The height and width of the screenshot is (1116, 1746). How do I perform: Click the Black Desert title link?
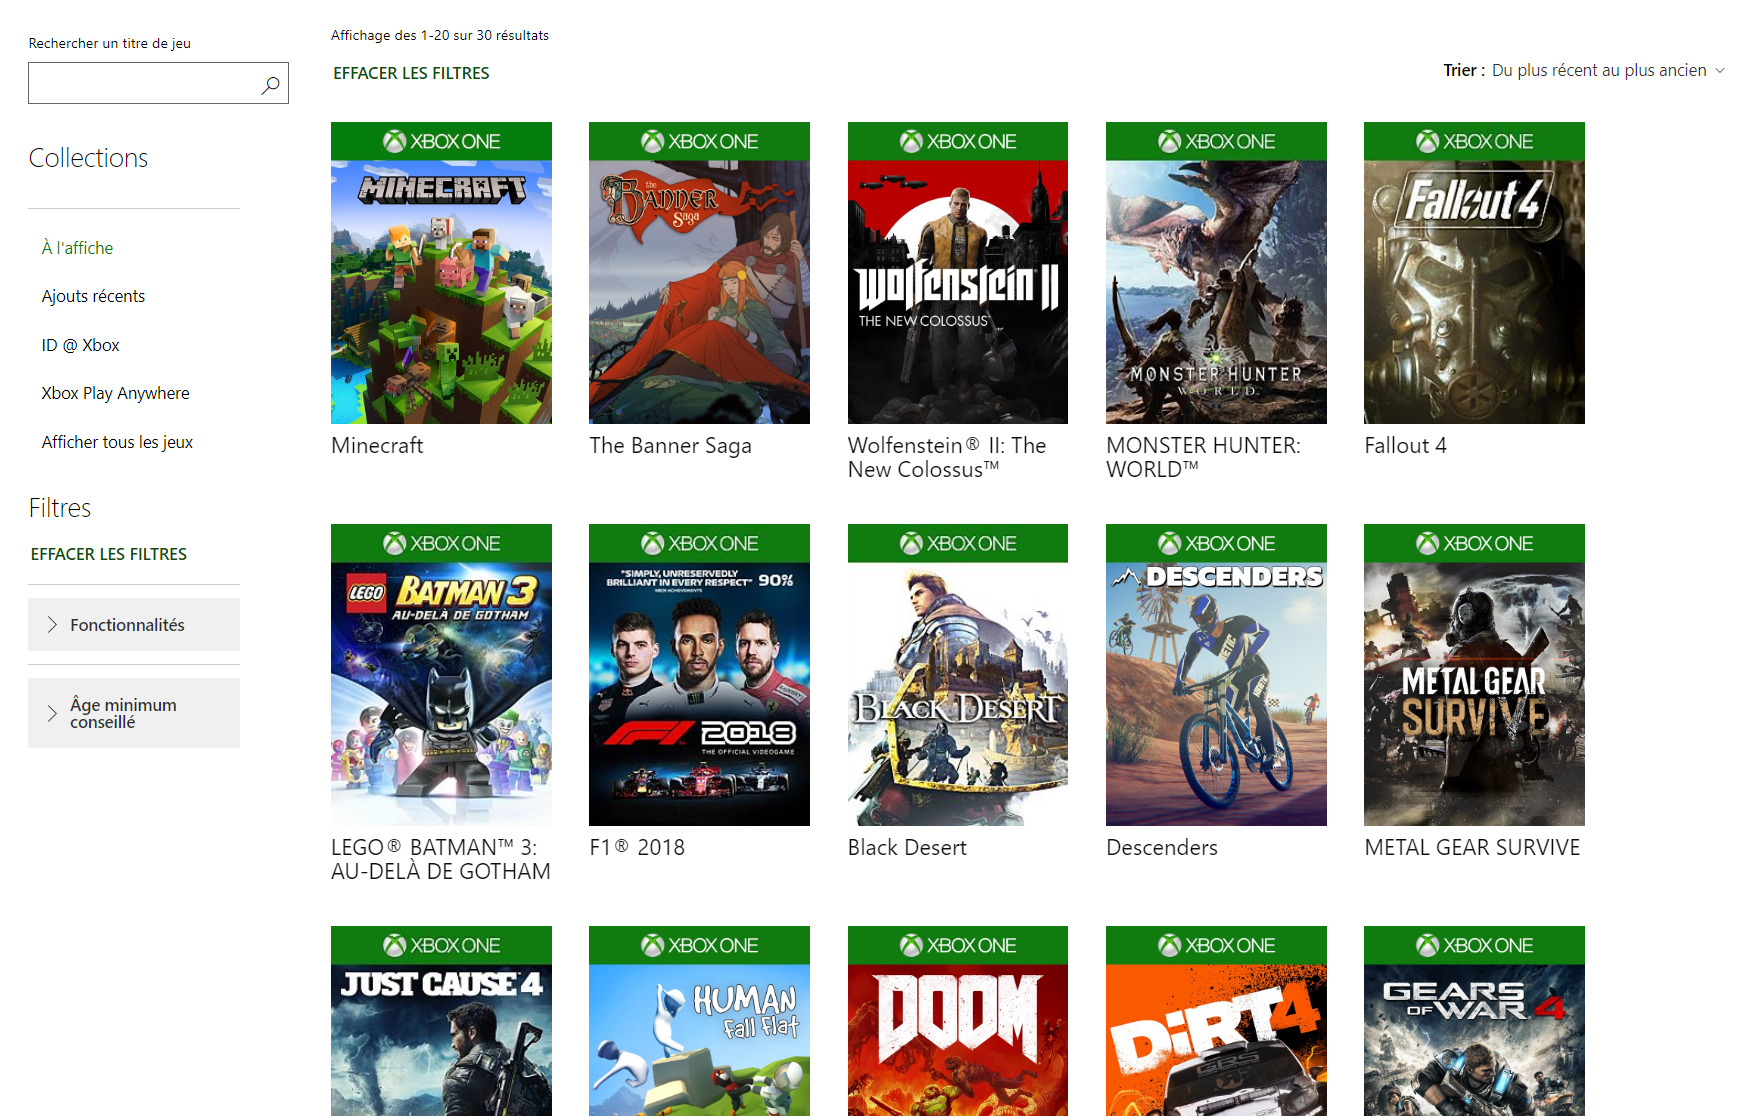[x=907, y=848]
